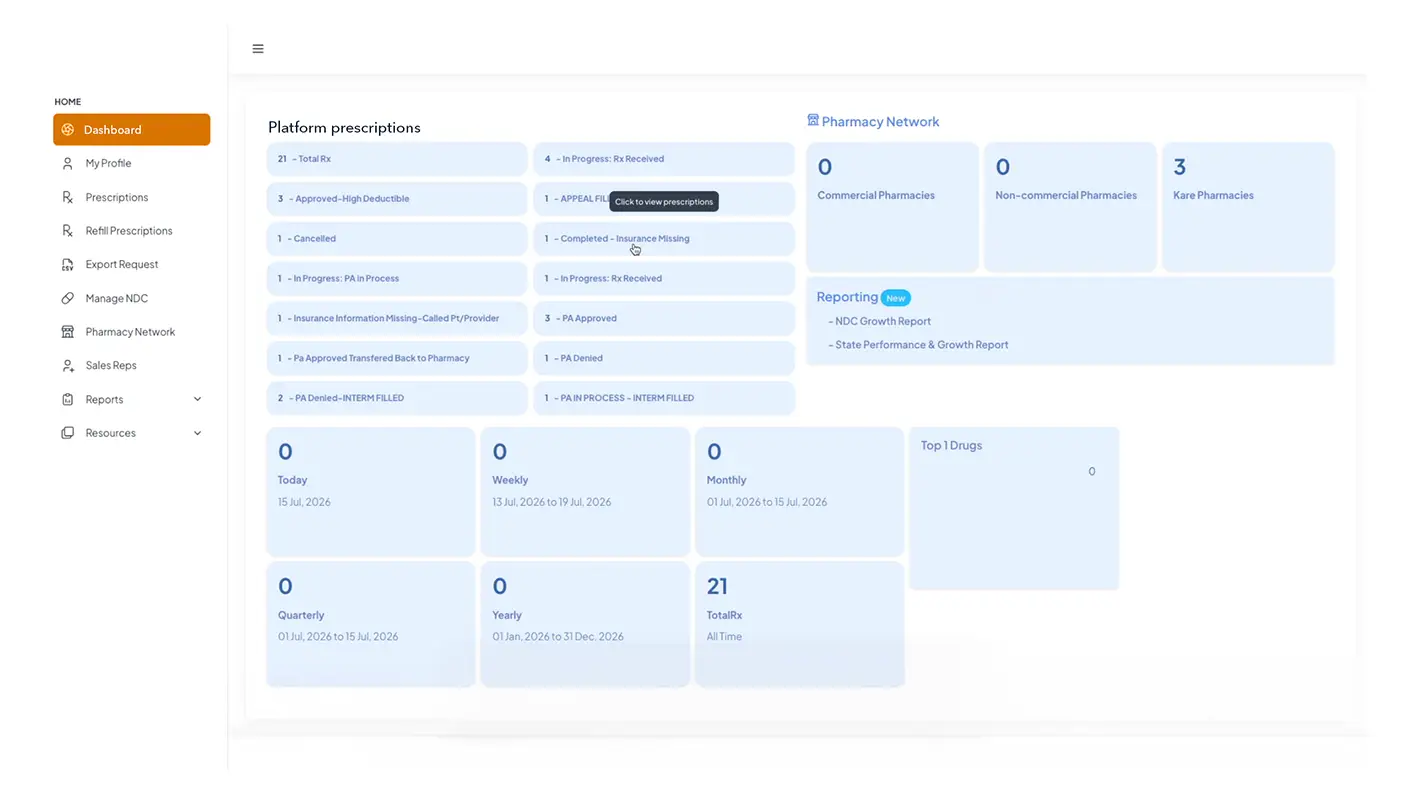Click the Resources library icon
Screen dimensions: 1412x795
pyautogui.click(x=68, y=433)
